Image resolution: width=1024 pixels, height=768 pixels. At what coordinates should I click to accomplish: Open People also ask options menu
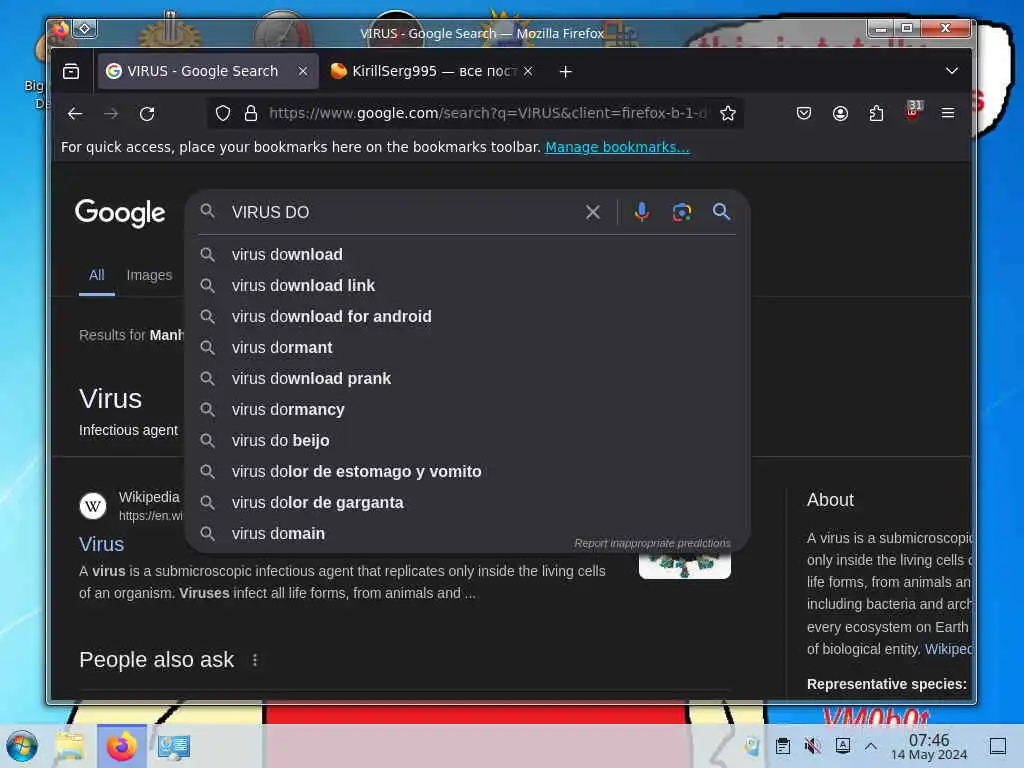255,660
